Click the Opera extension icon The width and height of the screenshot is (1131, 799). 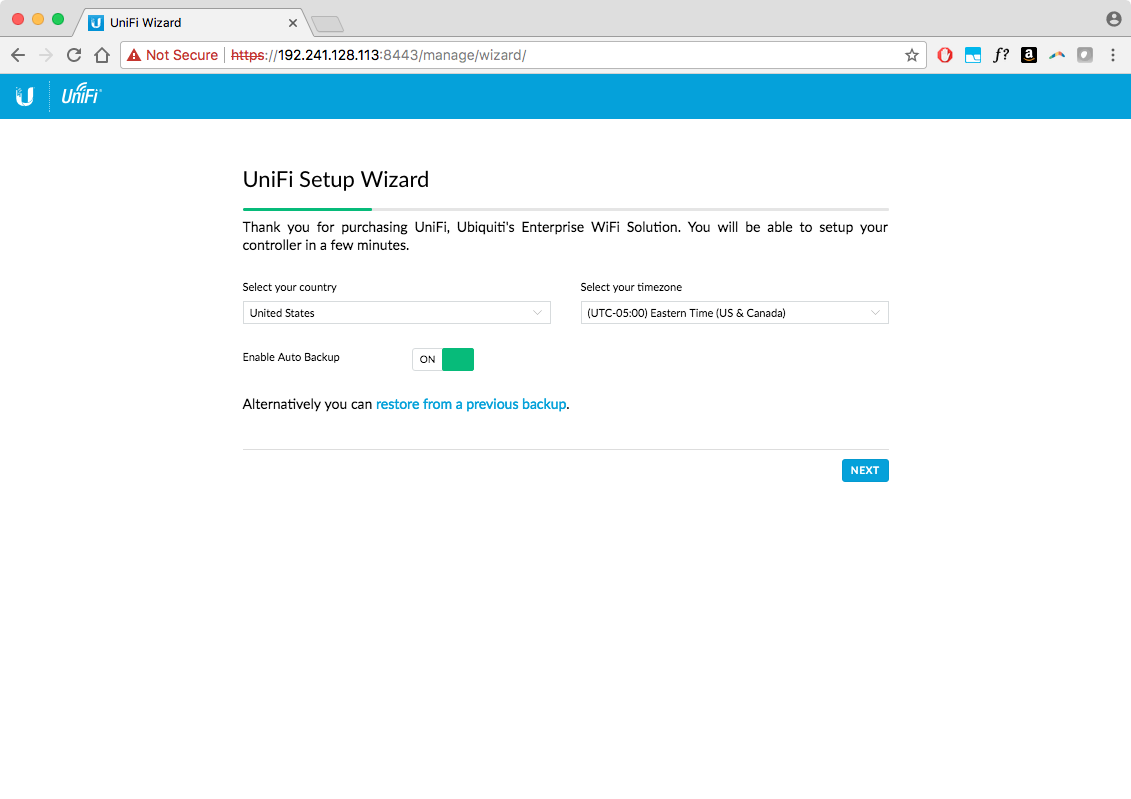coord(945,55)
